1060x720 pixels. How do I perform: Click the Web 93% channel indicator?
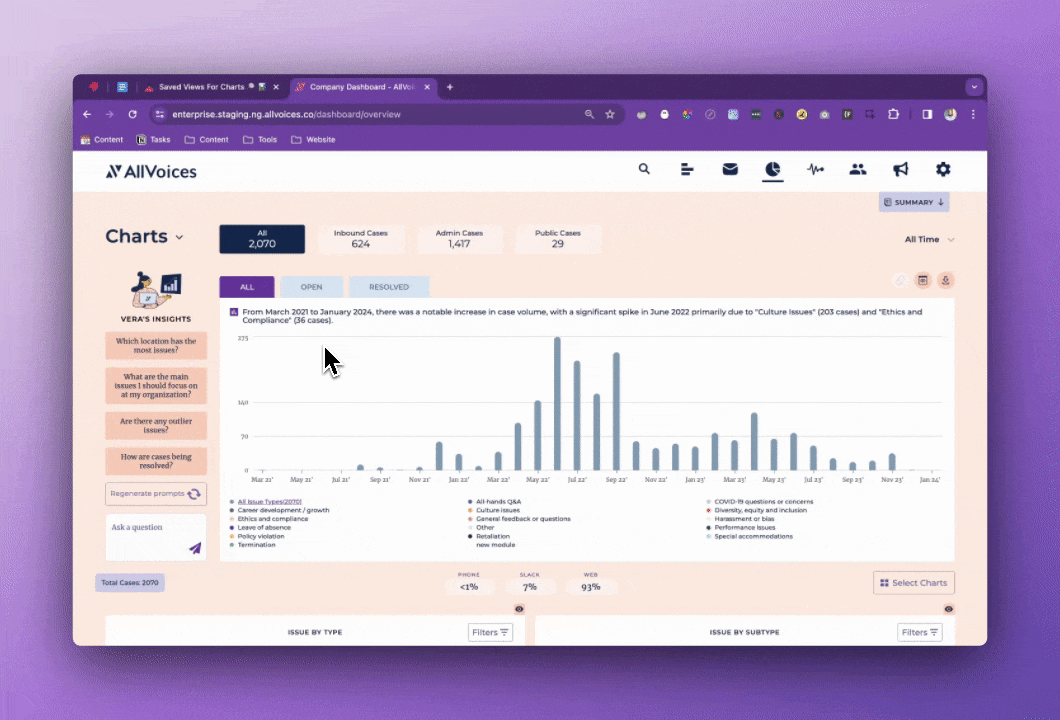pos(590,583)
